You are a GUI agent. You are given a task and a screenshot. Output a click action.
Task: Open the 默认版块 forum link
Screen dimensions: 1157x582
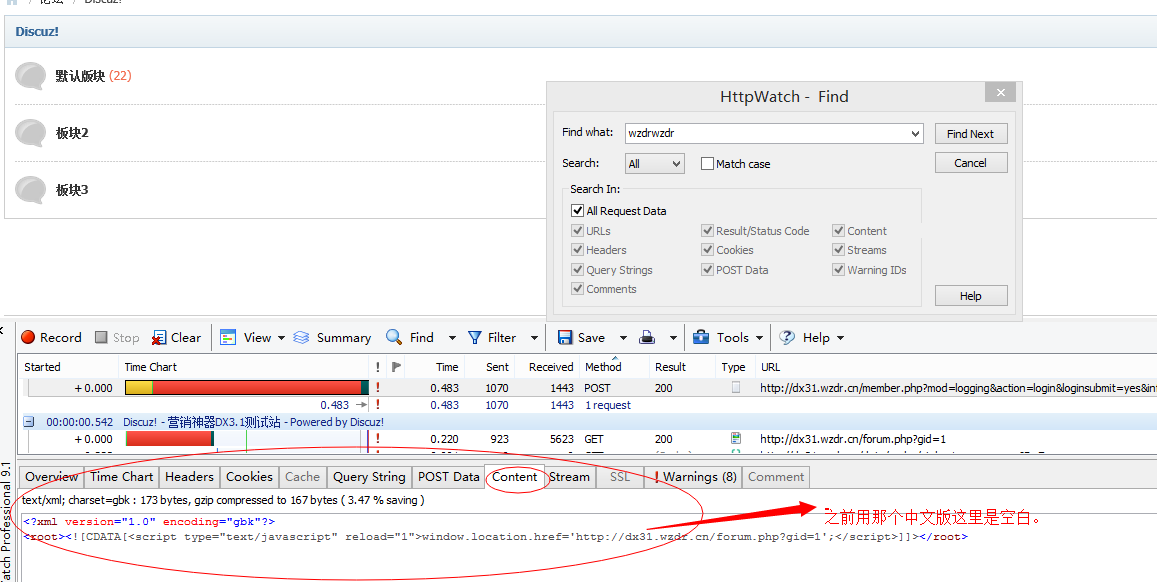[80, 76]
